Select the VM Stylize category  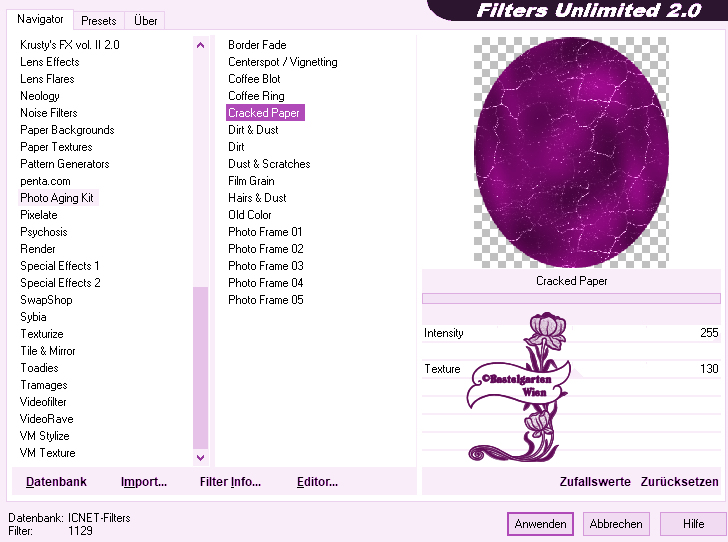coord(44,436)
